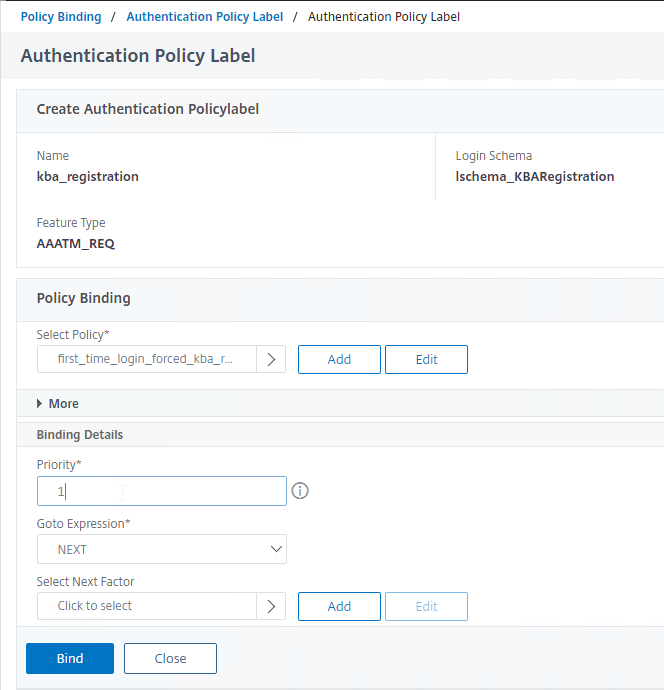Viewport: 664px width, 690px height.
Task: Expand the More section triangle
Action: tap(40, 404)
